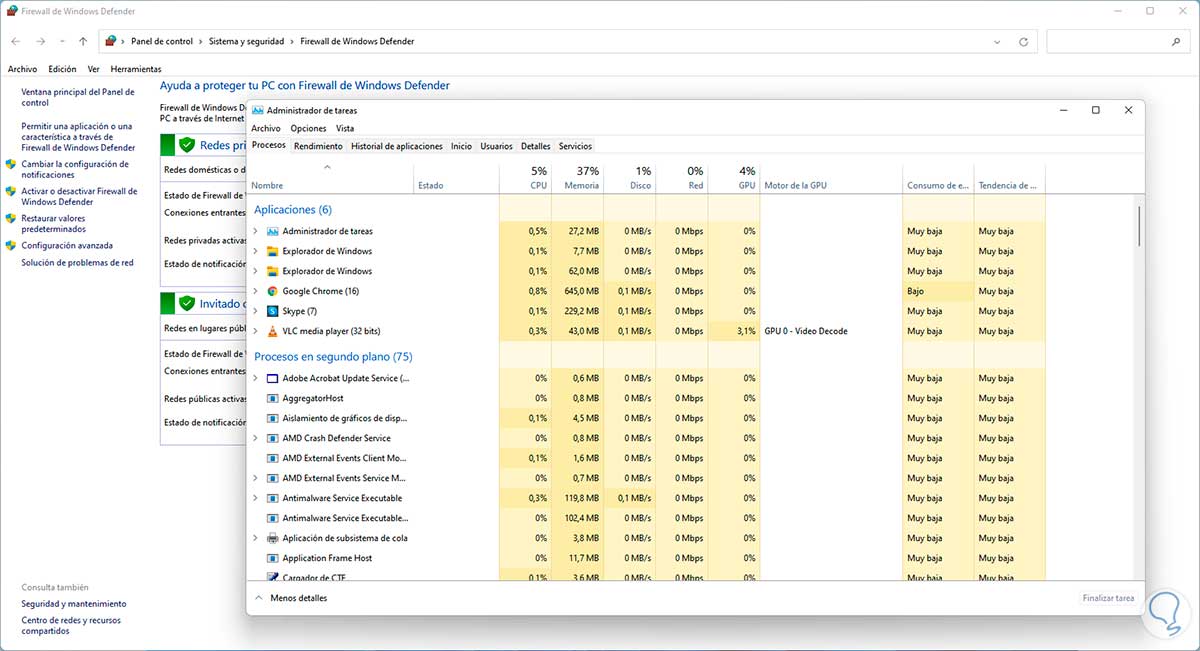Viewport: 1200px width, 651px height.
Task: Click the Skype process icon
Action: [x=273, y=311]
